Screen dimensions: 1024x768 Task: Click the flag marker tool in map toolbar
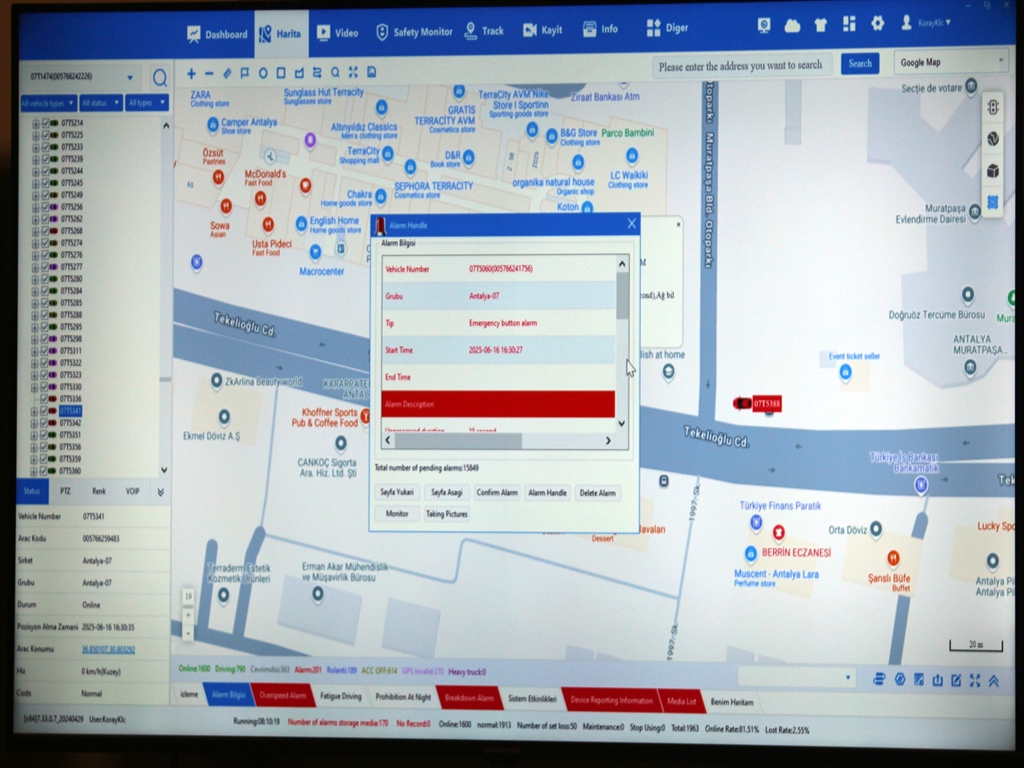(245, 73)
